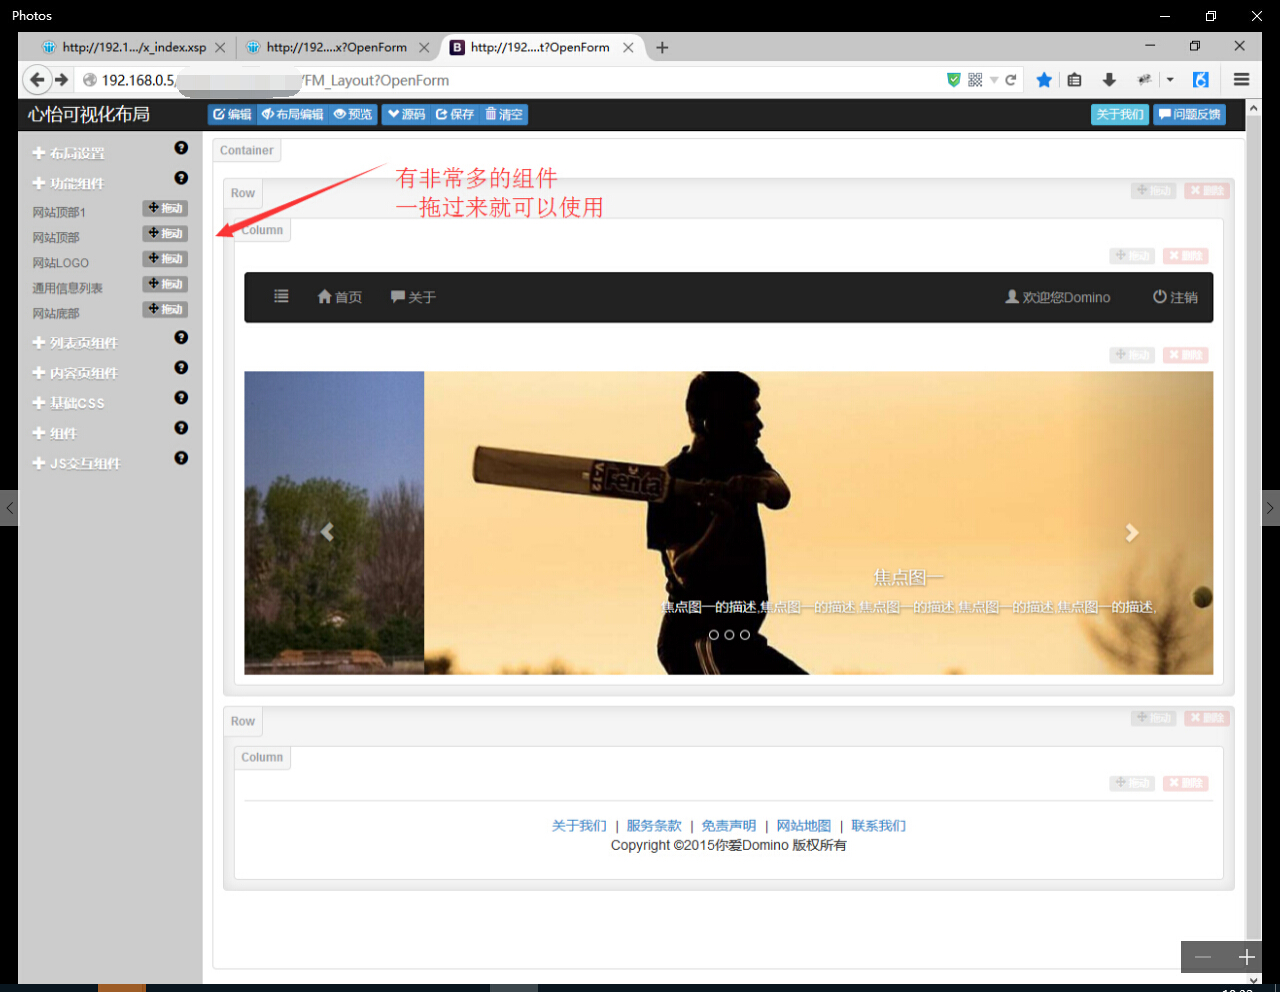Click the 拖动 handle for 通用信息列表
The height and width of the screenshot is (992, 1280).
165,284
